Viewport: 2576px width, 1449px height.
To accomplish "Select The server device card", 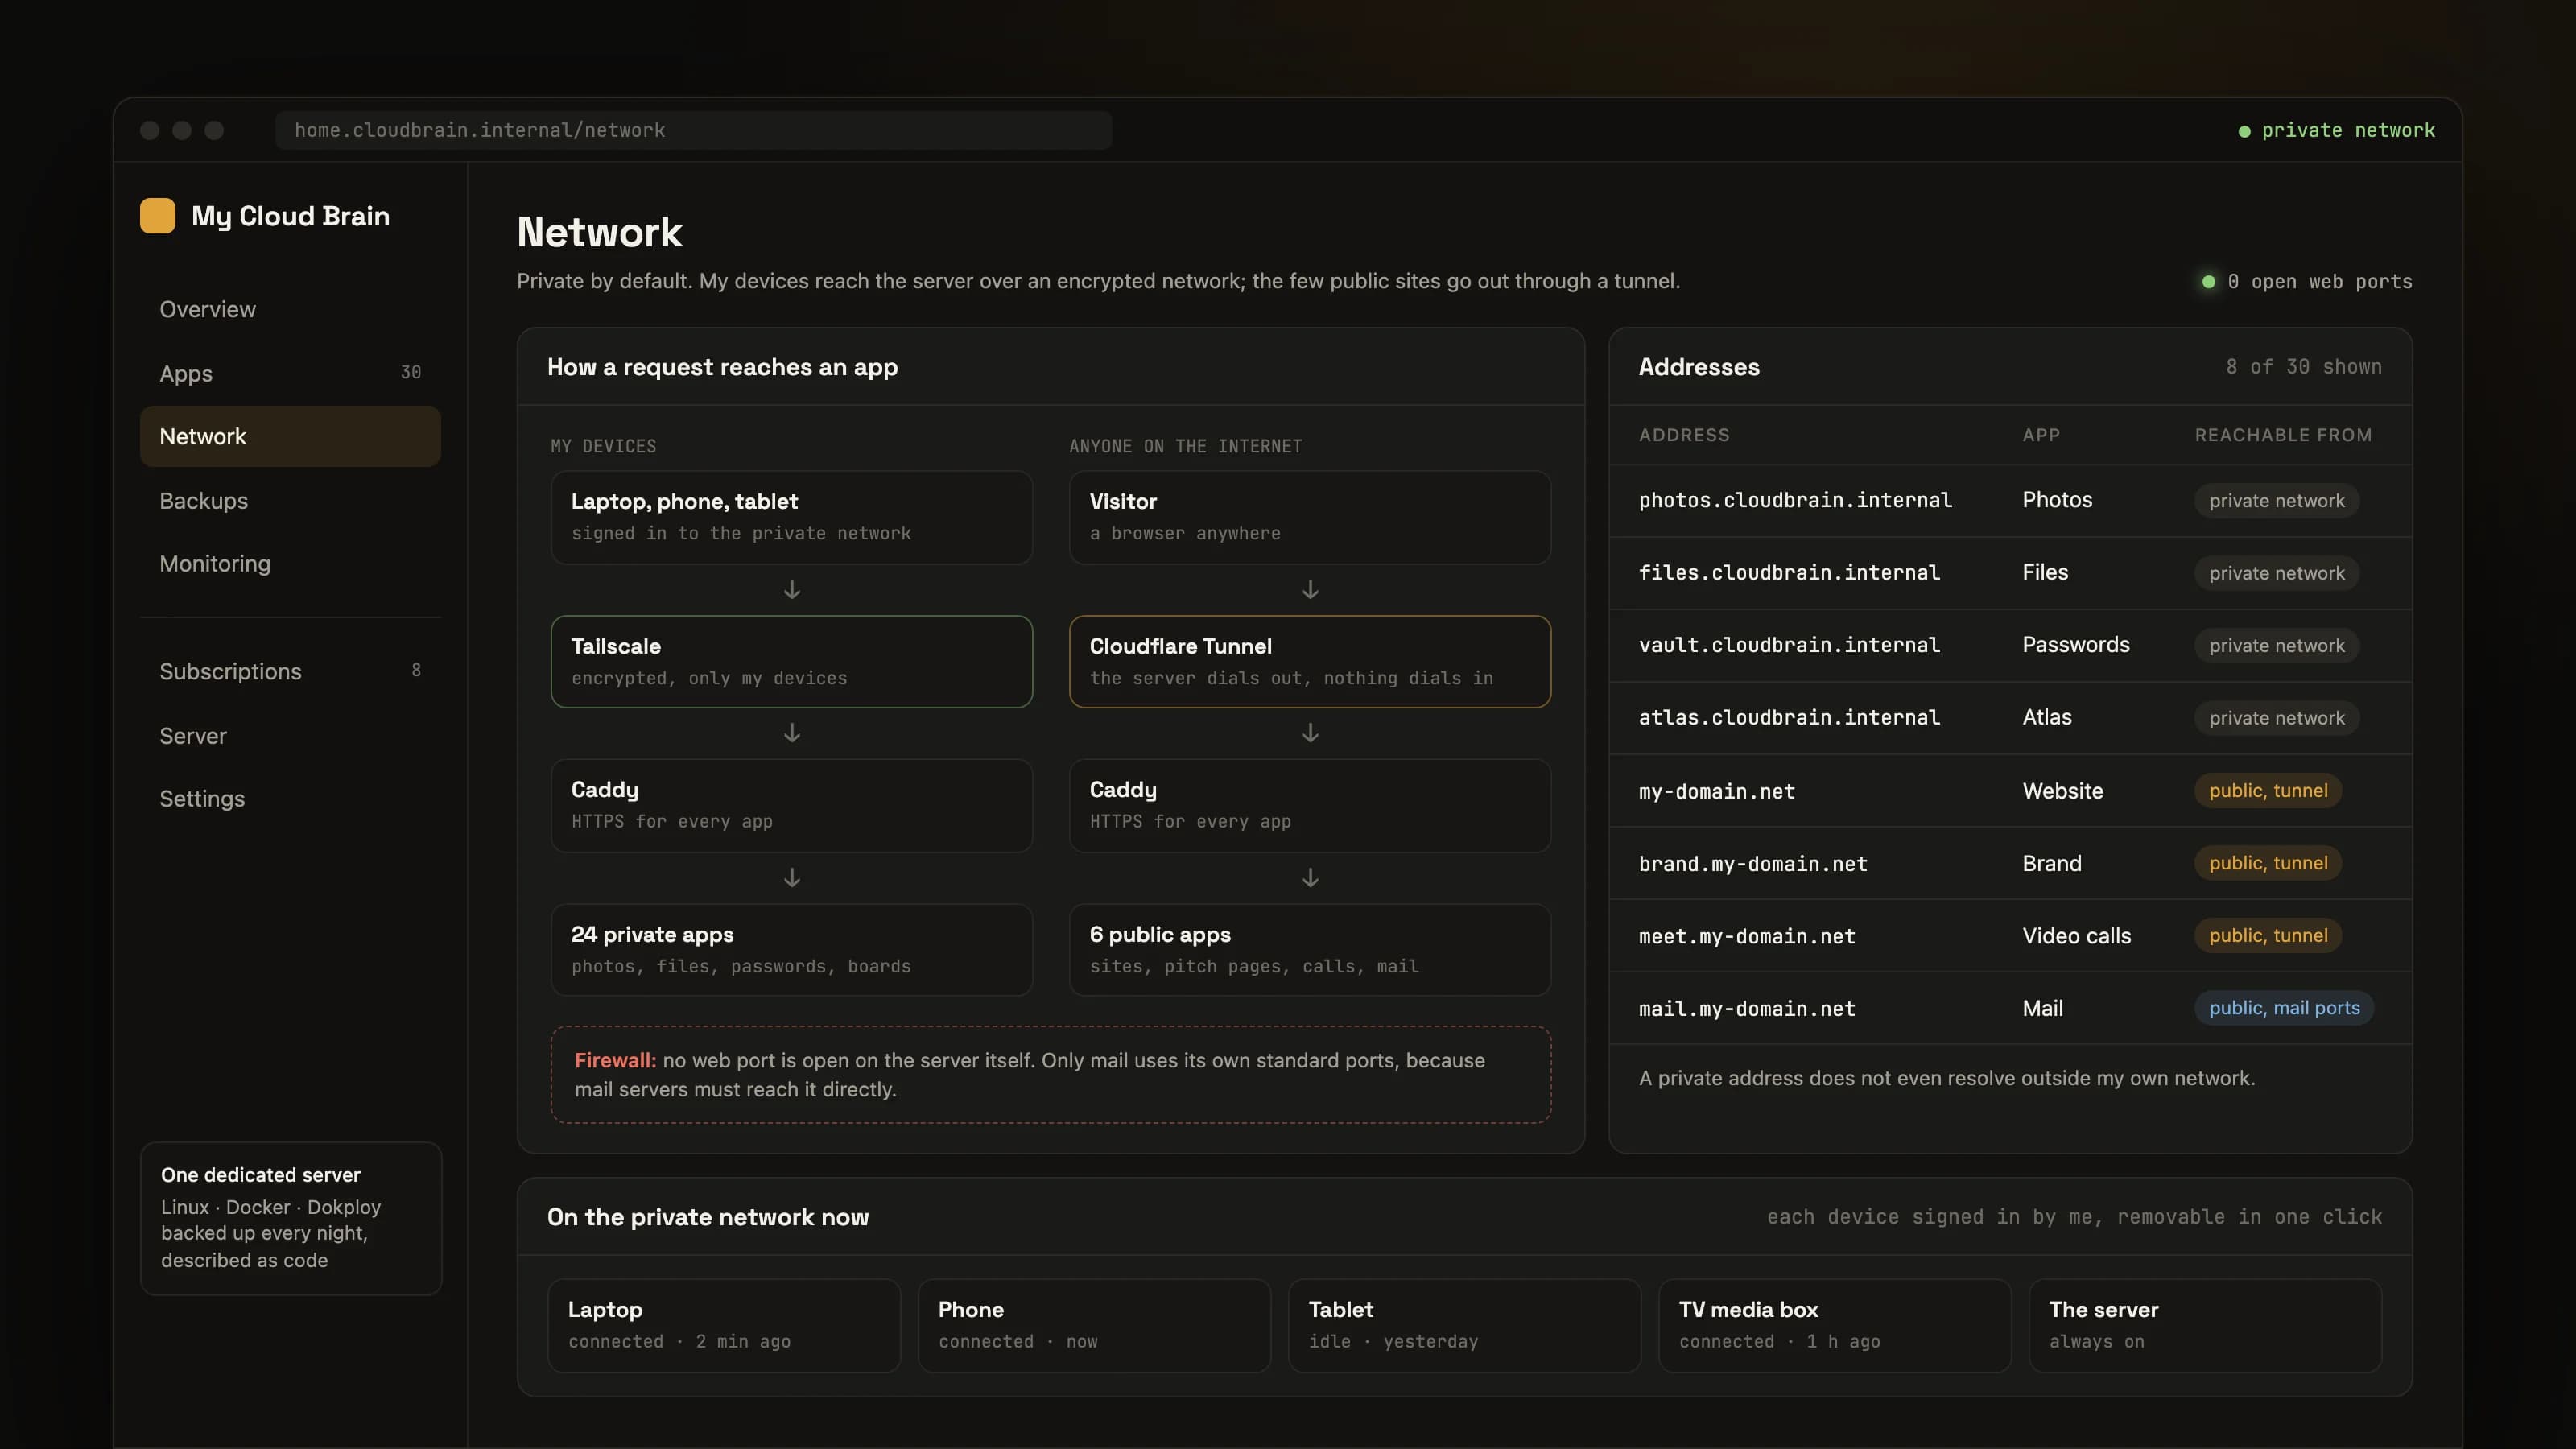I will [2205, 1325].
